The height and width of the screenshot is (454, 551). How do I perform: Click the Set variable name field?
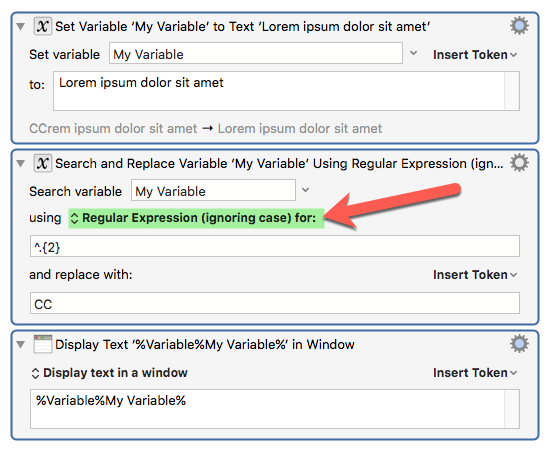pyautogui.click(x=256, y=53)
